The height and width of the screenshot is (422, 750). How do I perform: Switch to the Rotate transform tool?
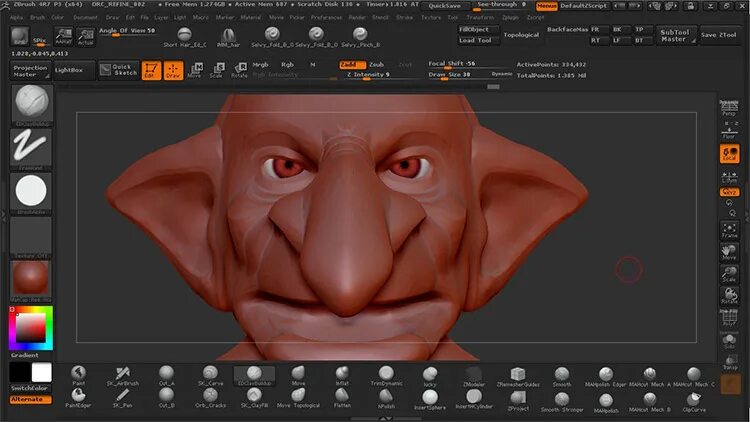[239, 70]
